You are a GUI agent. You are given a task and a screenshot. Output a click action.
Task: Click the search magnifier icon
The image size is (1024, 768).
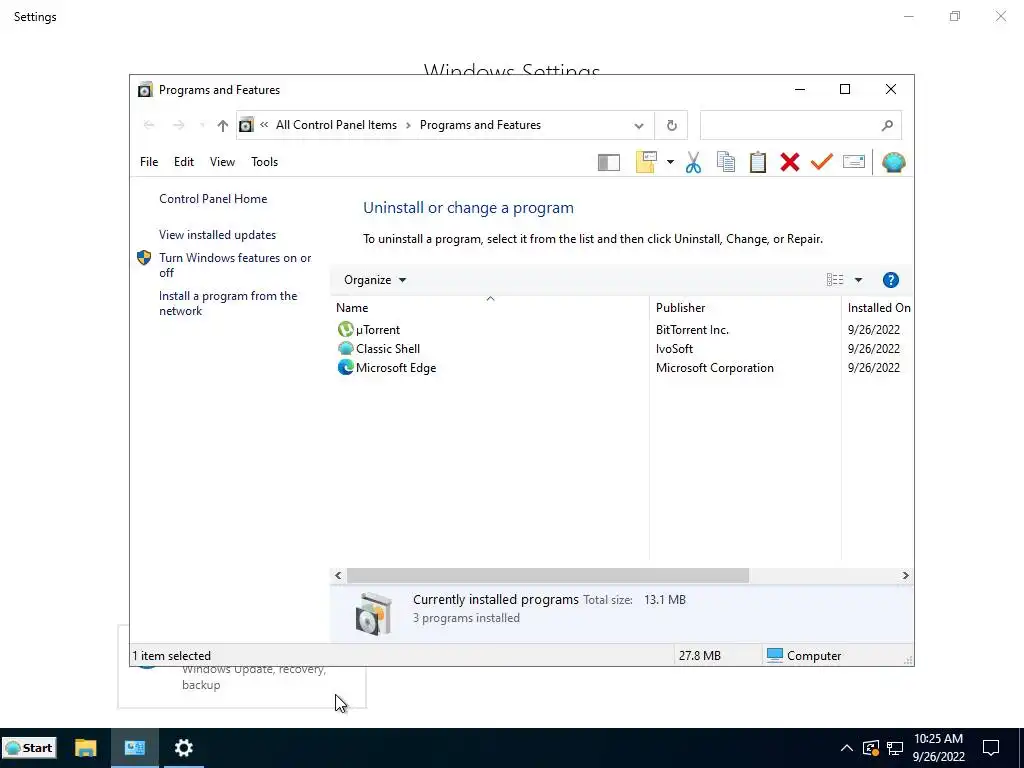point(887,125)
